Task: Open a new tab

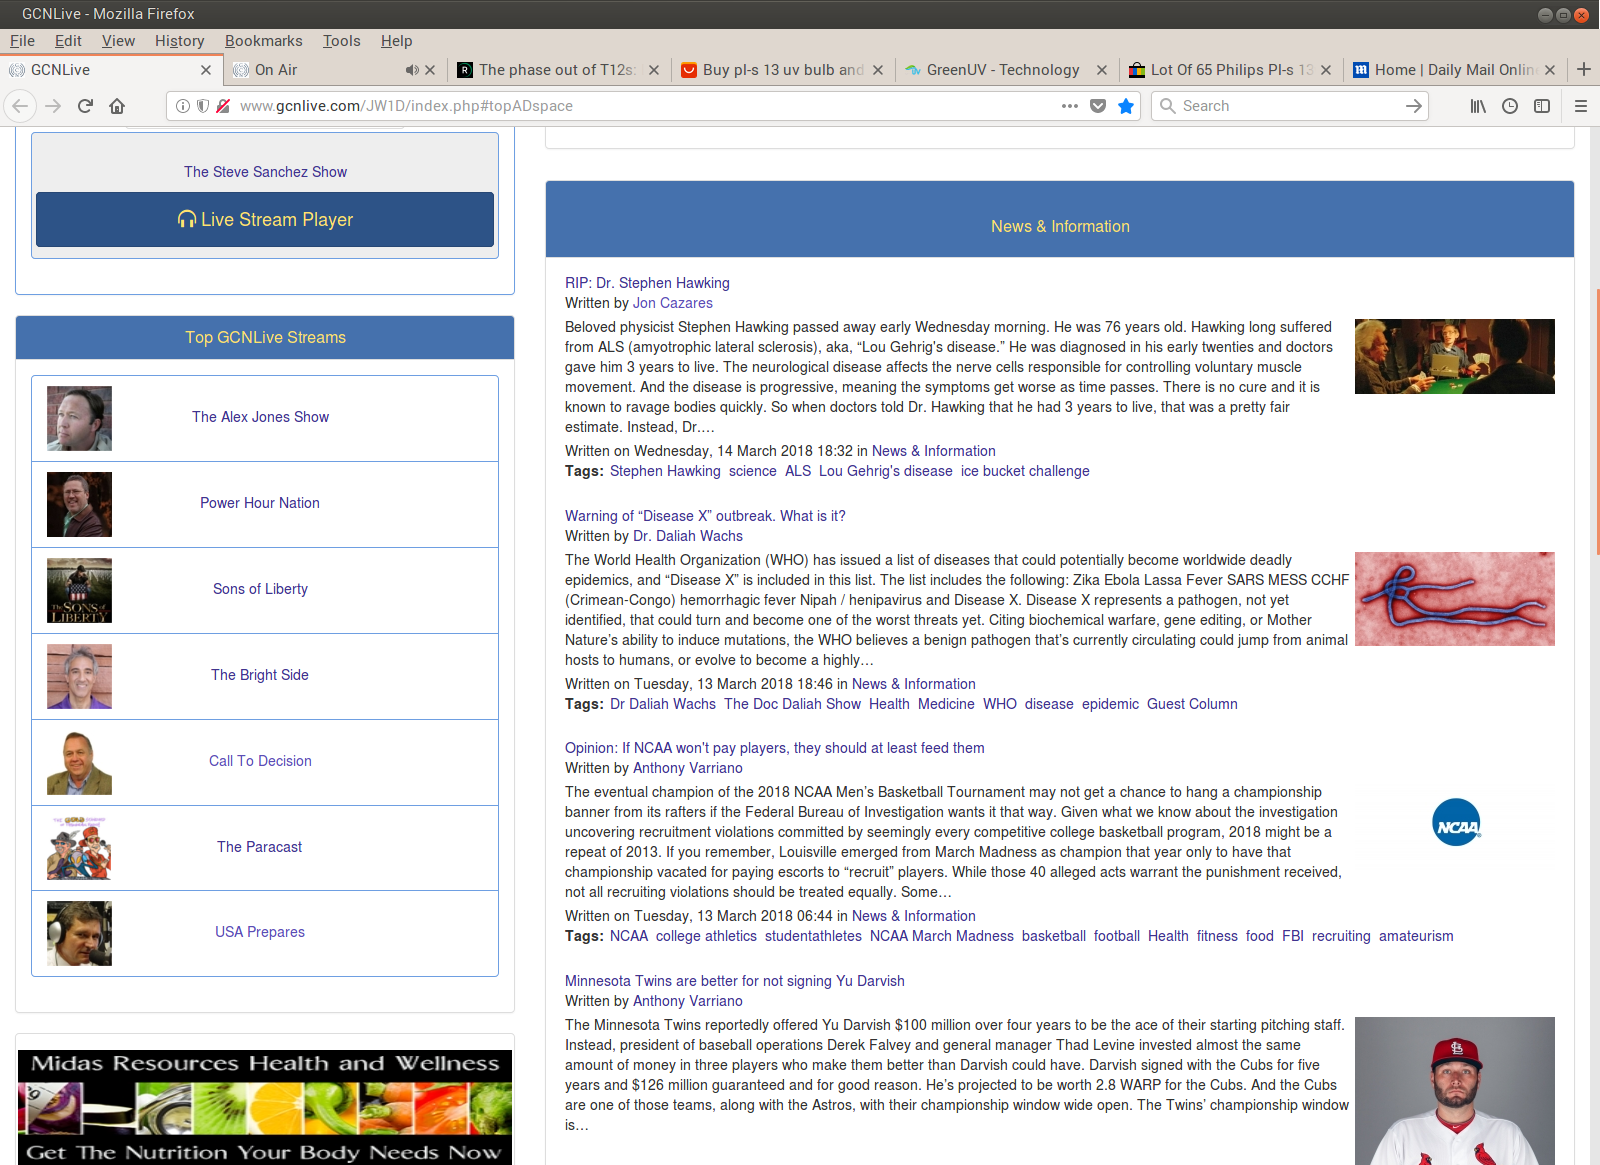Action: [x=1584, y=69]
